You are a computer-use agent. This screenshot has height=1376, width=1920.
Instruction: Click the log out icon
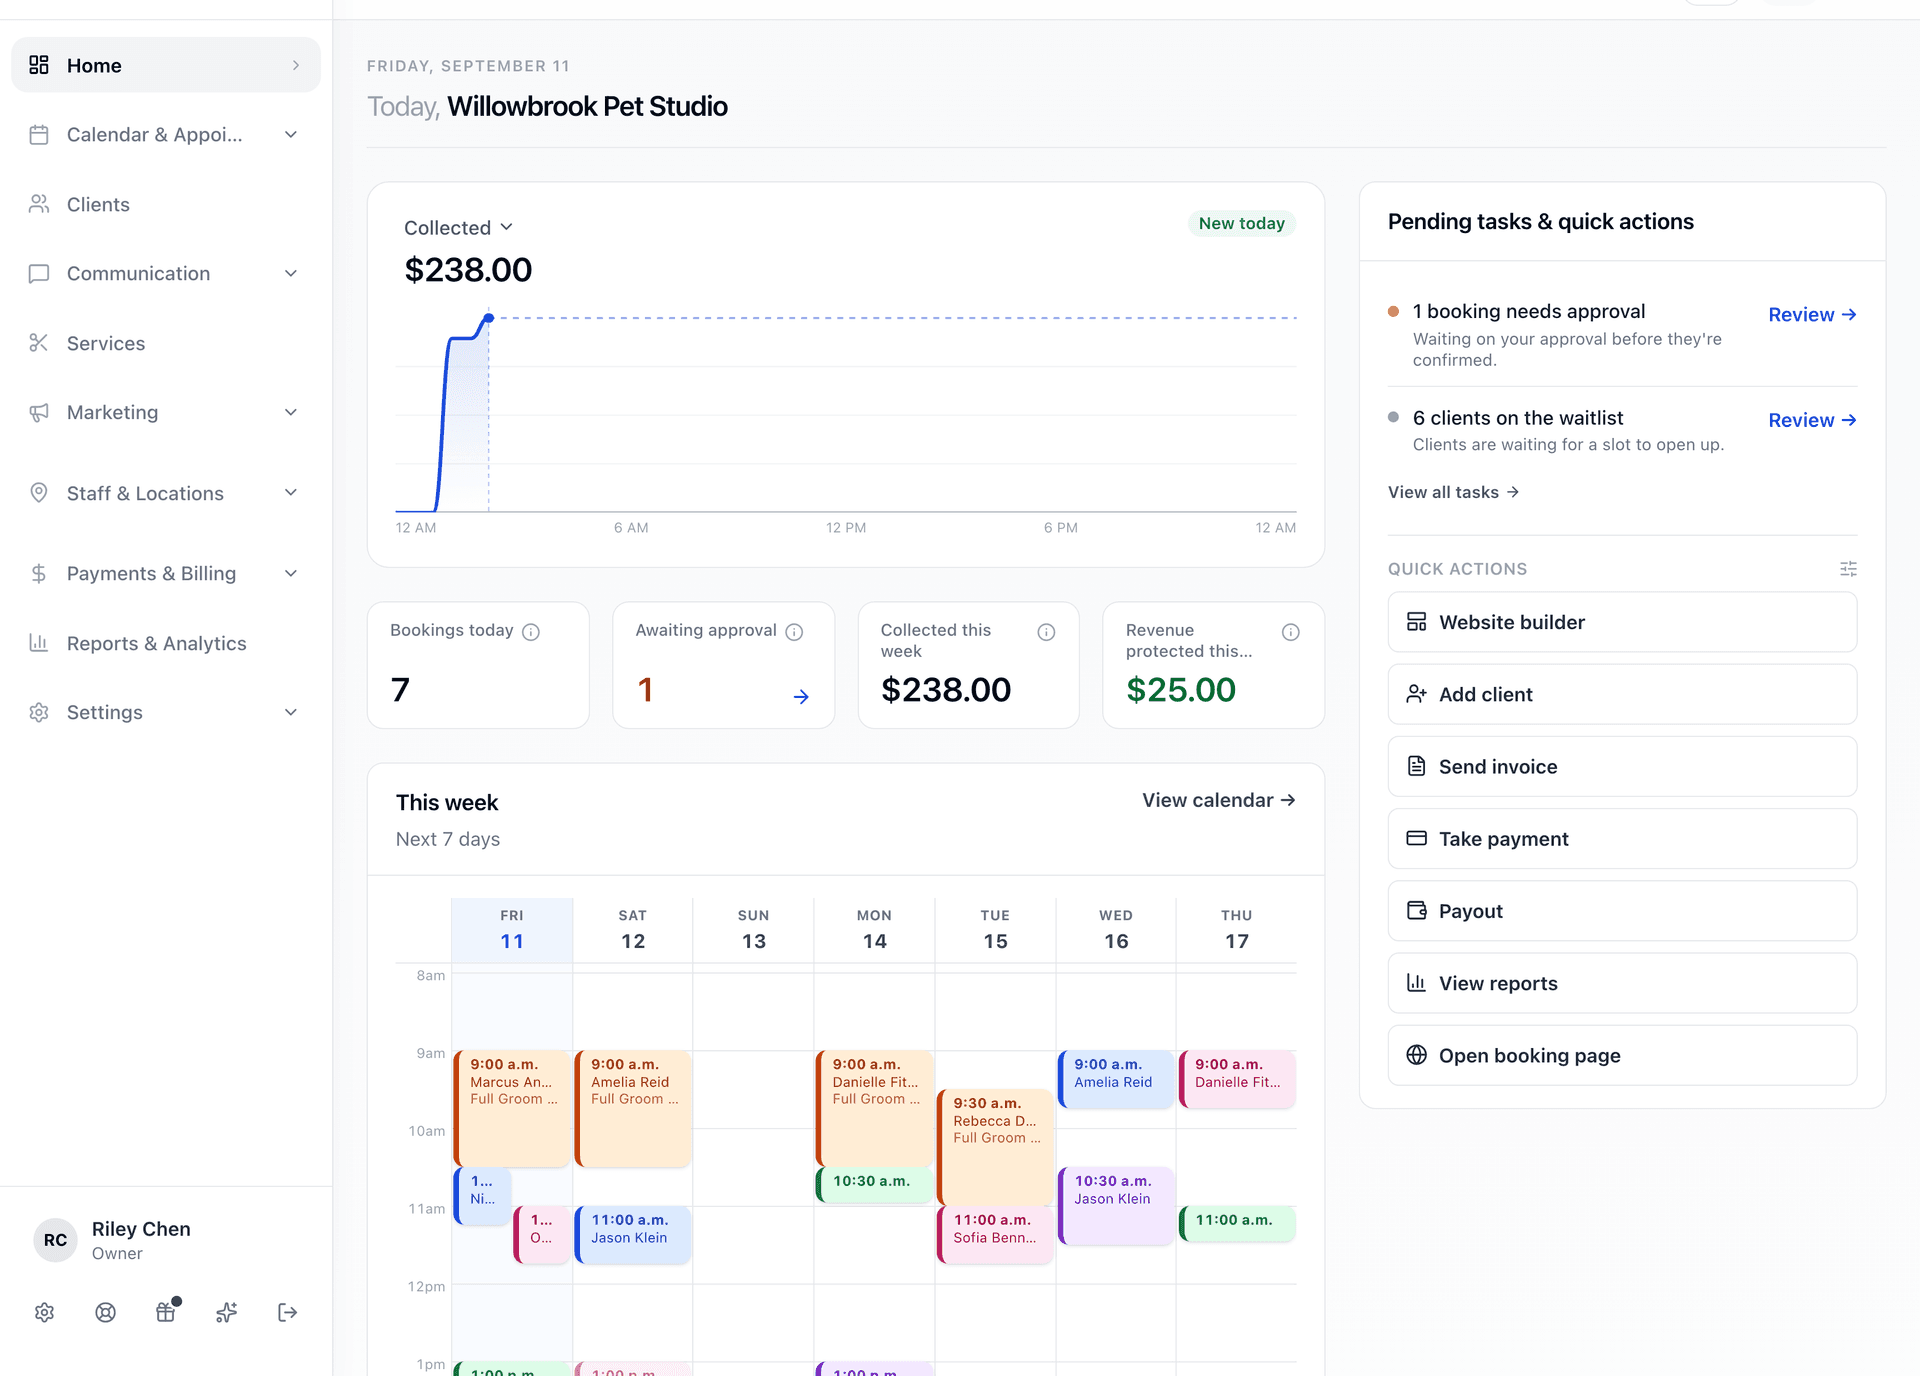(288, 1313)
